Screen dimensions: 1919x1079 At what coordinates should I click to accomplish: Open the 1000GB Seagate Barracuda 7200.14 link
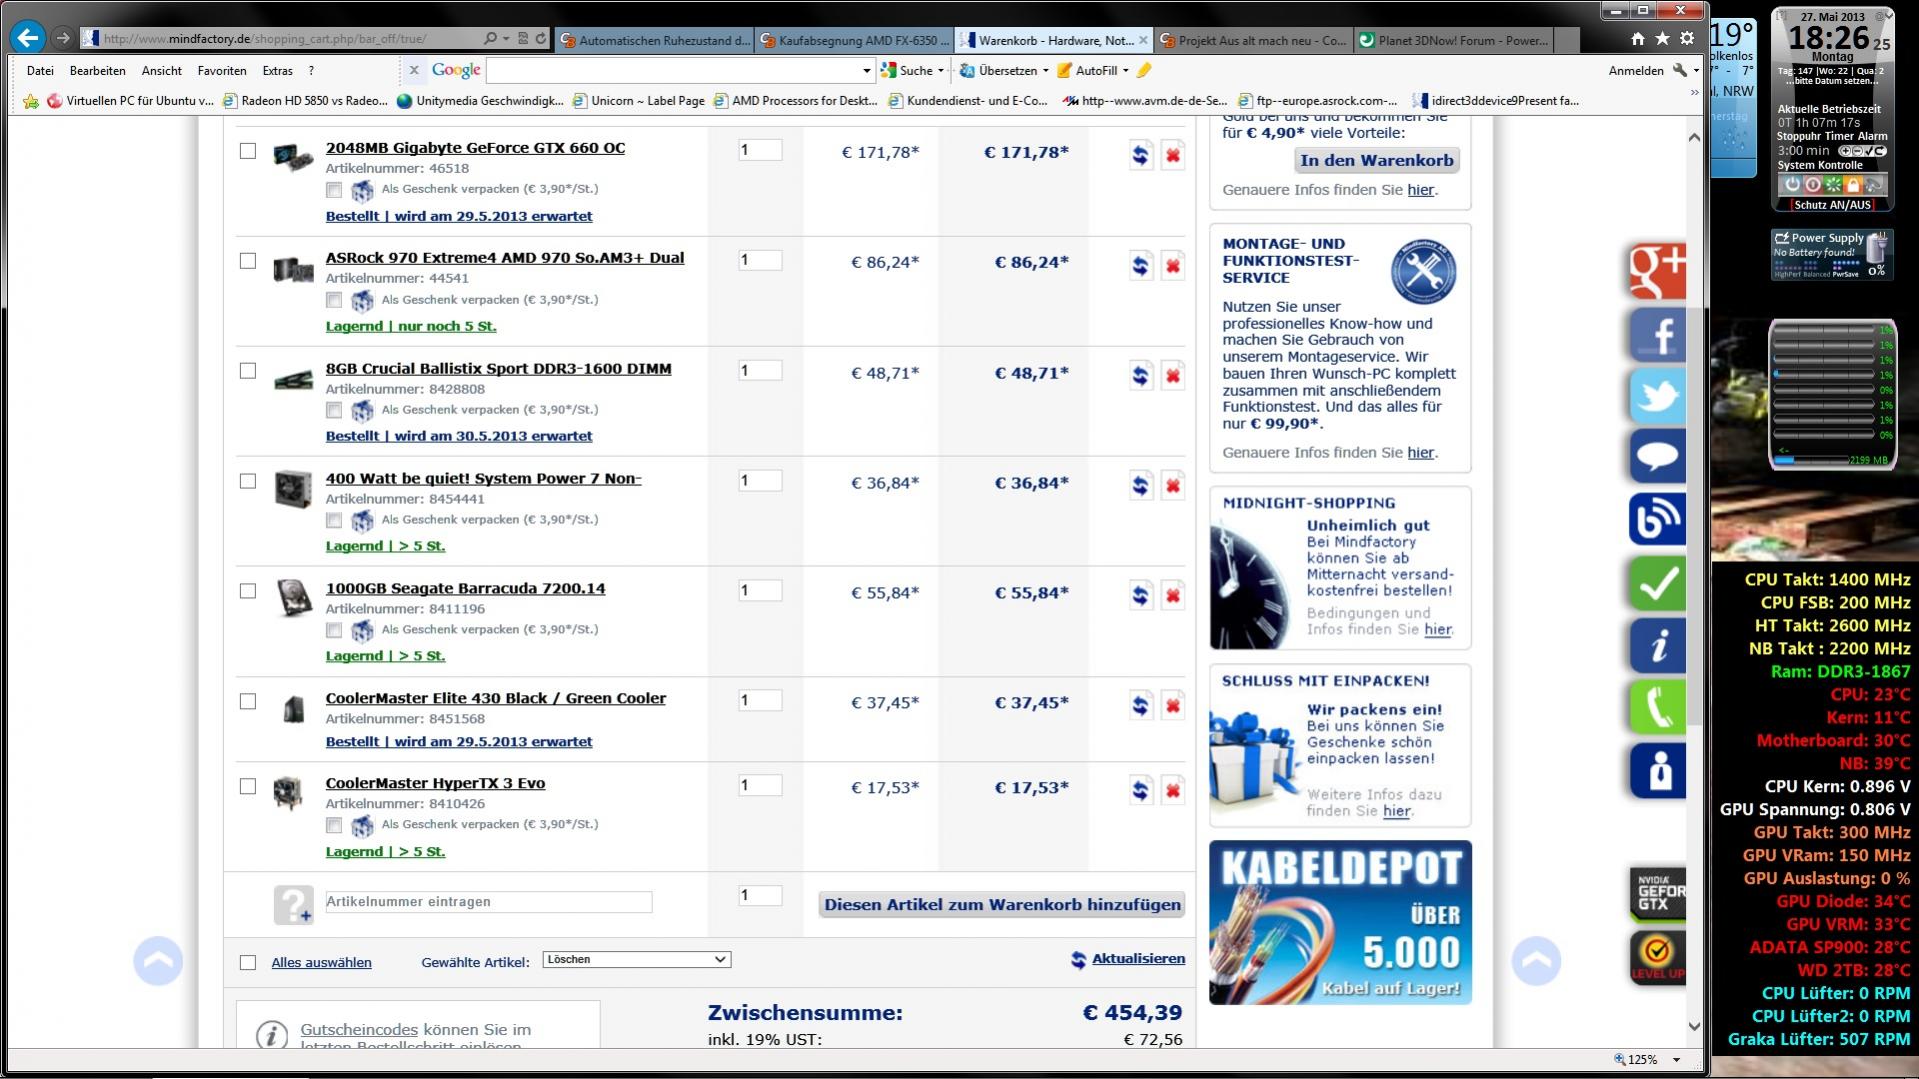465,588
